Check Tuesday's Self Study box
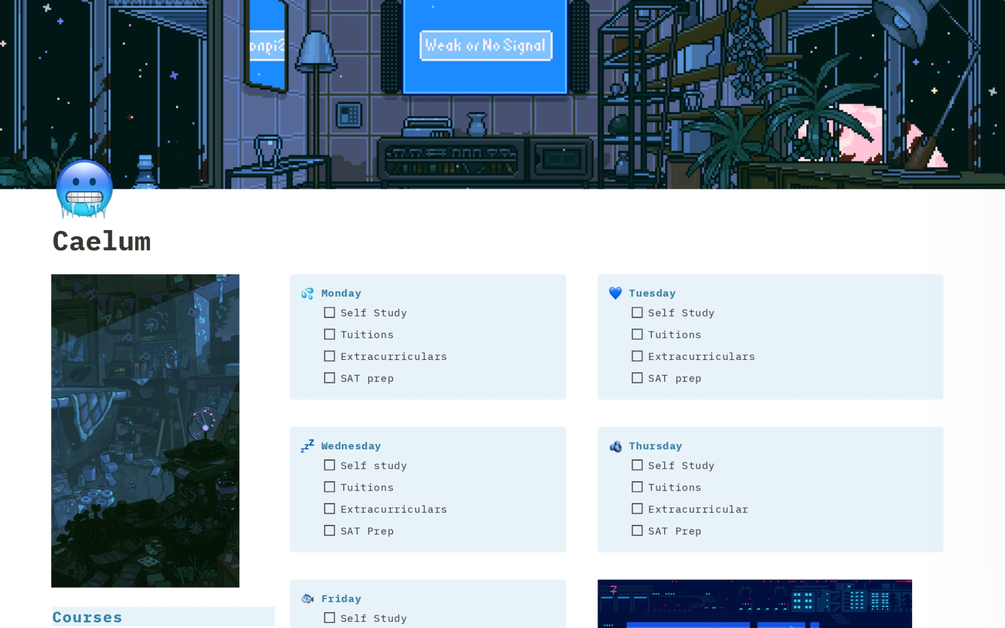The height and width of the screenshot is (628, 1005). coord(637,313)
